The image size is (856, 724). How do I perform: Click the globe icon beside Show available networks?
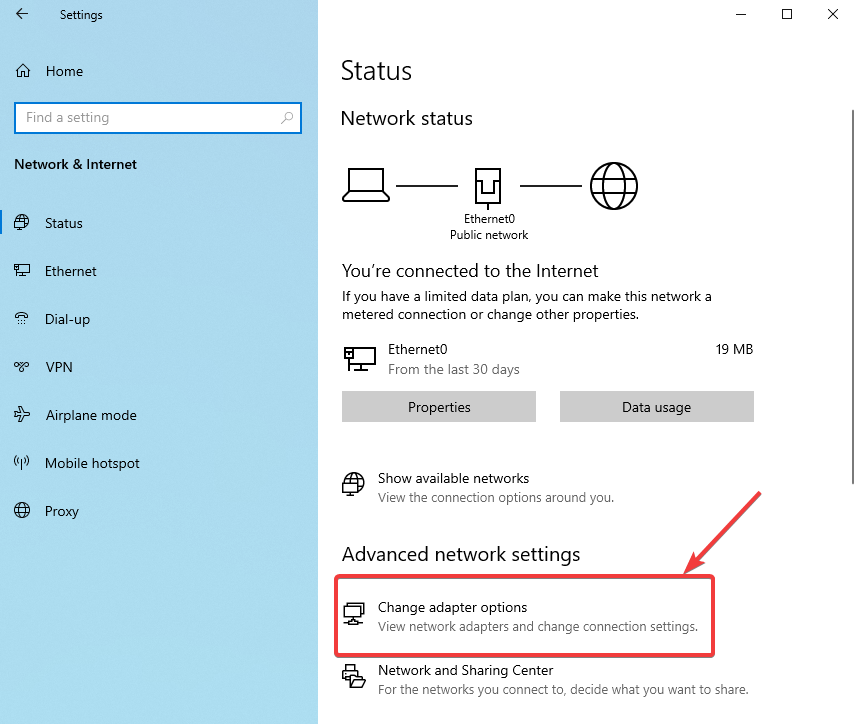[353, 484]
